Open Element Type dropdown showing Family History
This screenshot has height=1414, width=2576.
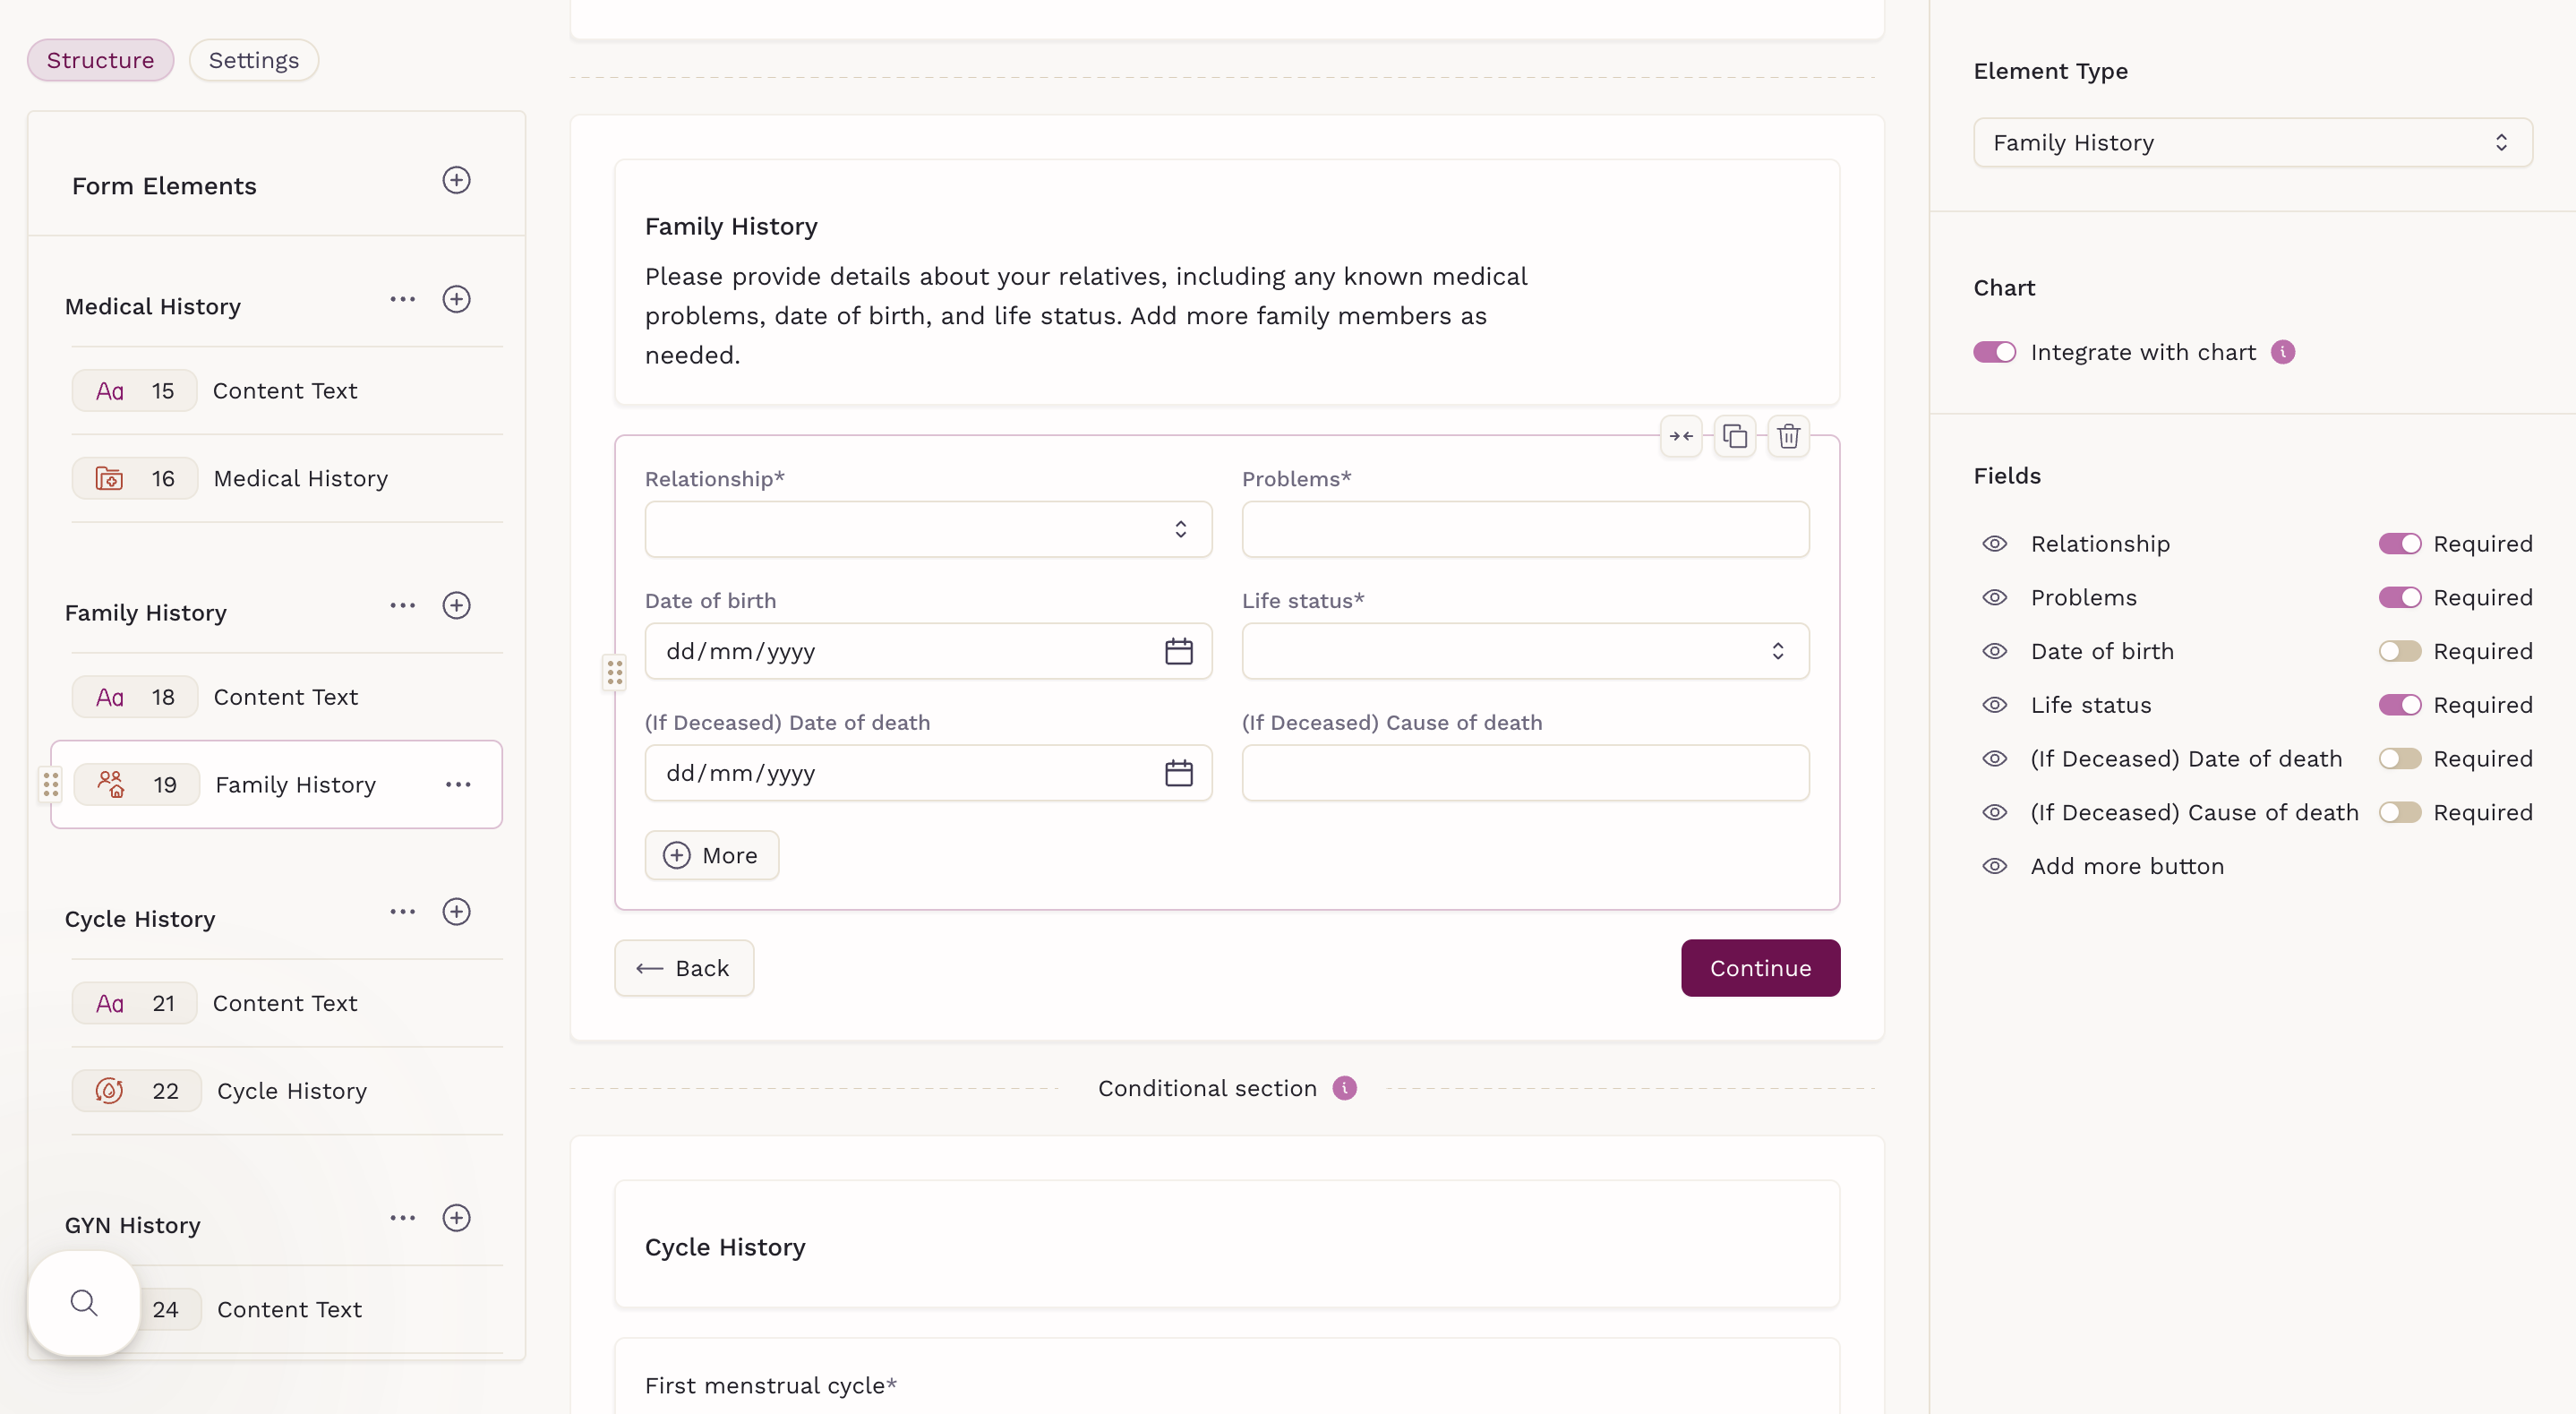(x=2252, y=143)
